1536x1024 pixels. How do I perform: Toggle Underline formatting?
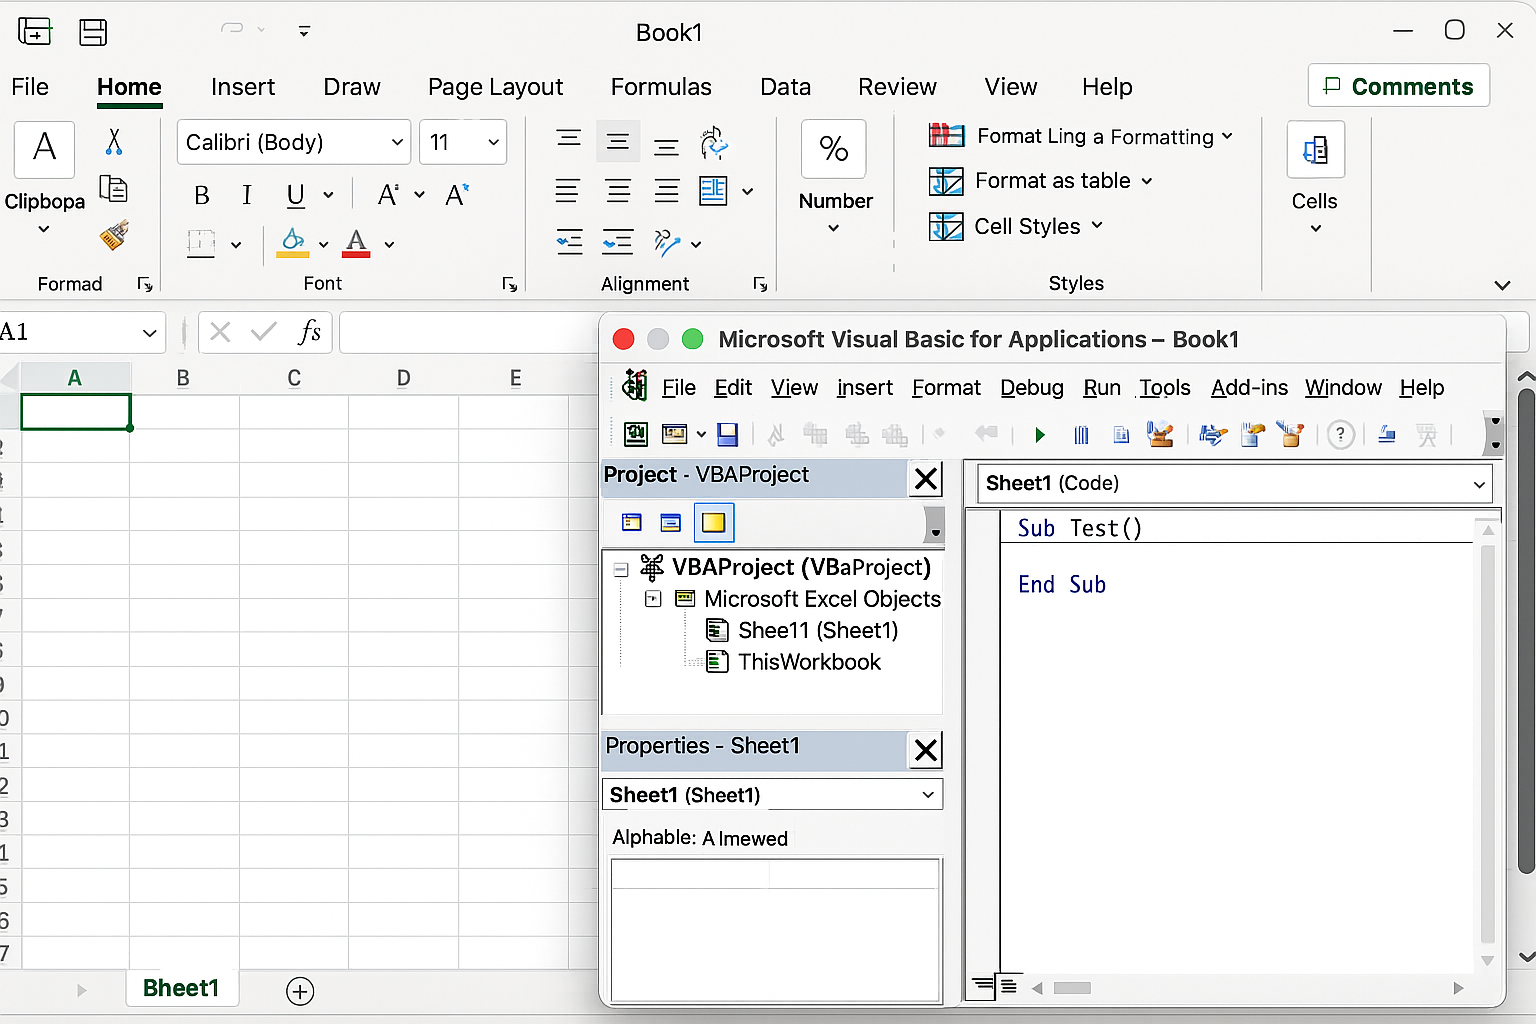tap(295, 195)
